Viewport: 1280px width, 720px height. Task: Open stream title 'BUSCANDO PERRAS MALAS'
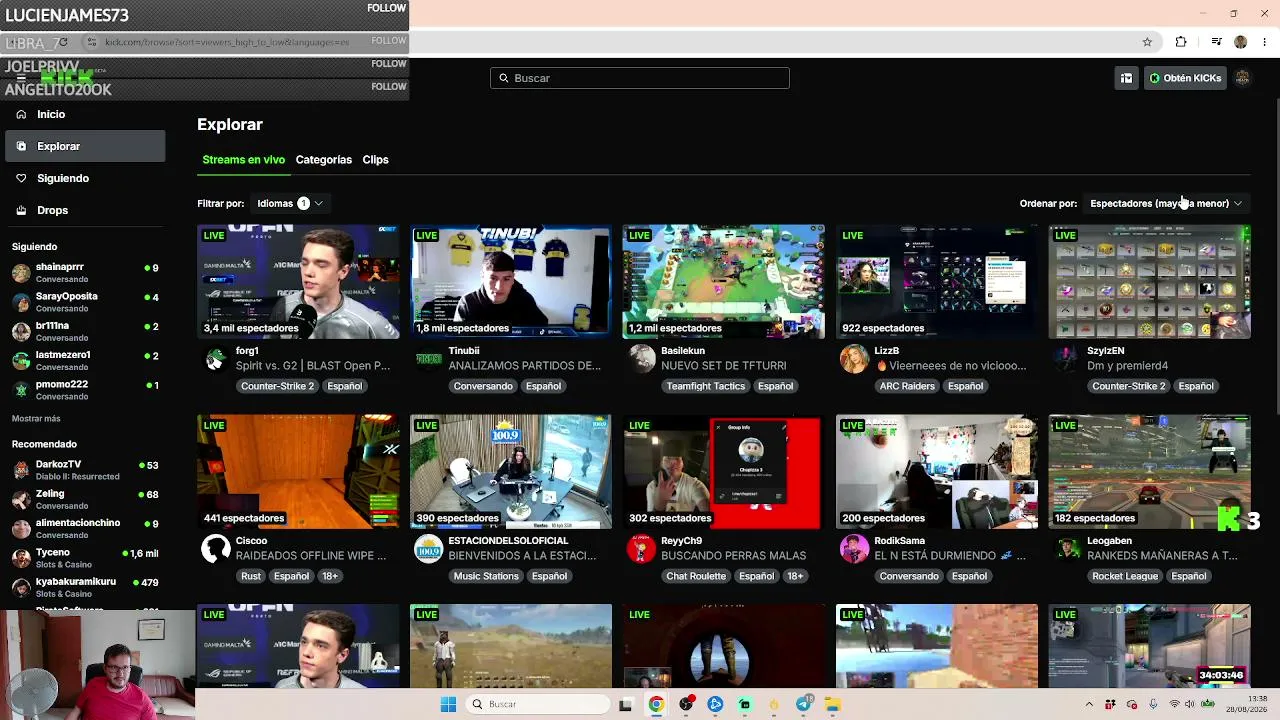click(734, 556)
